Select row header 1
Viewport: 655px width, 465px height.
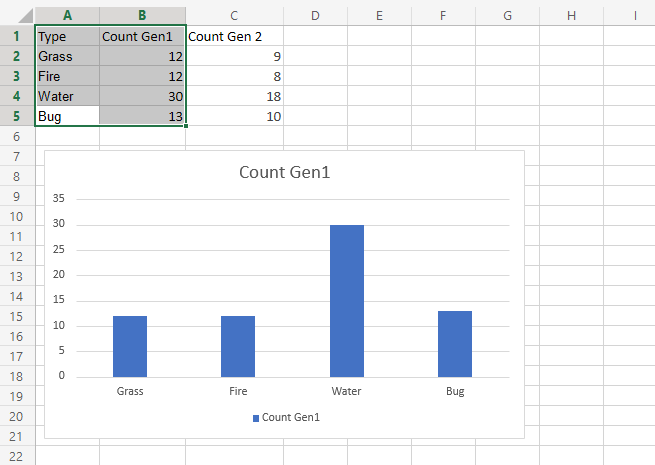(x=17, y=36)
